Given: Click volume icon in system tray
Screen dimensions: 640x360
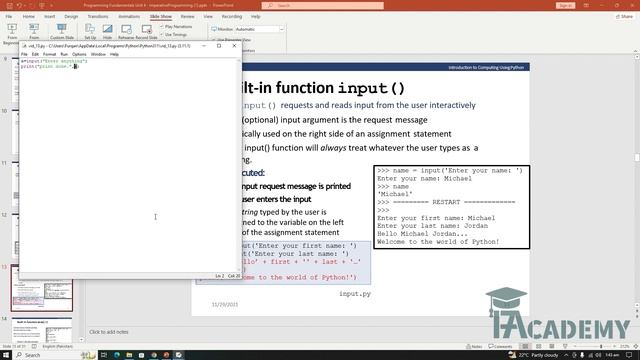Looking at the screenshot, I should tap(599, 355).
